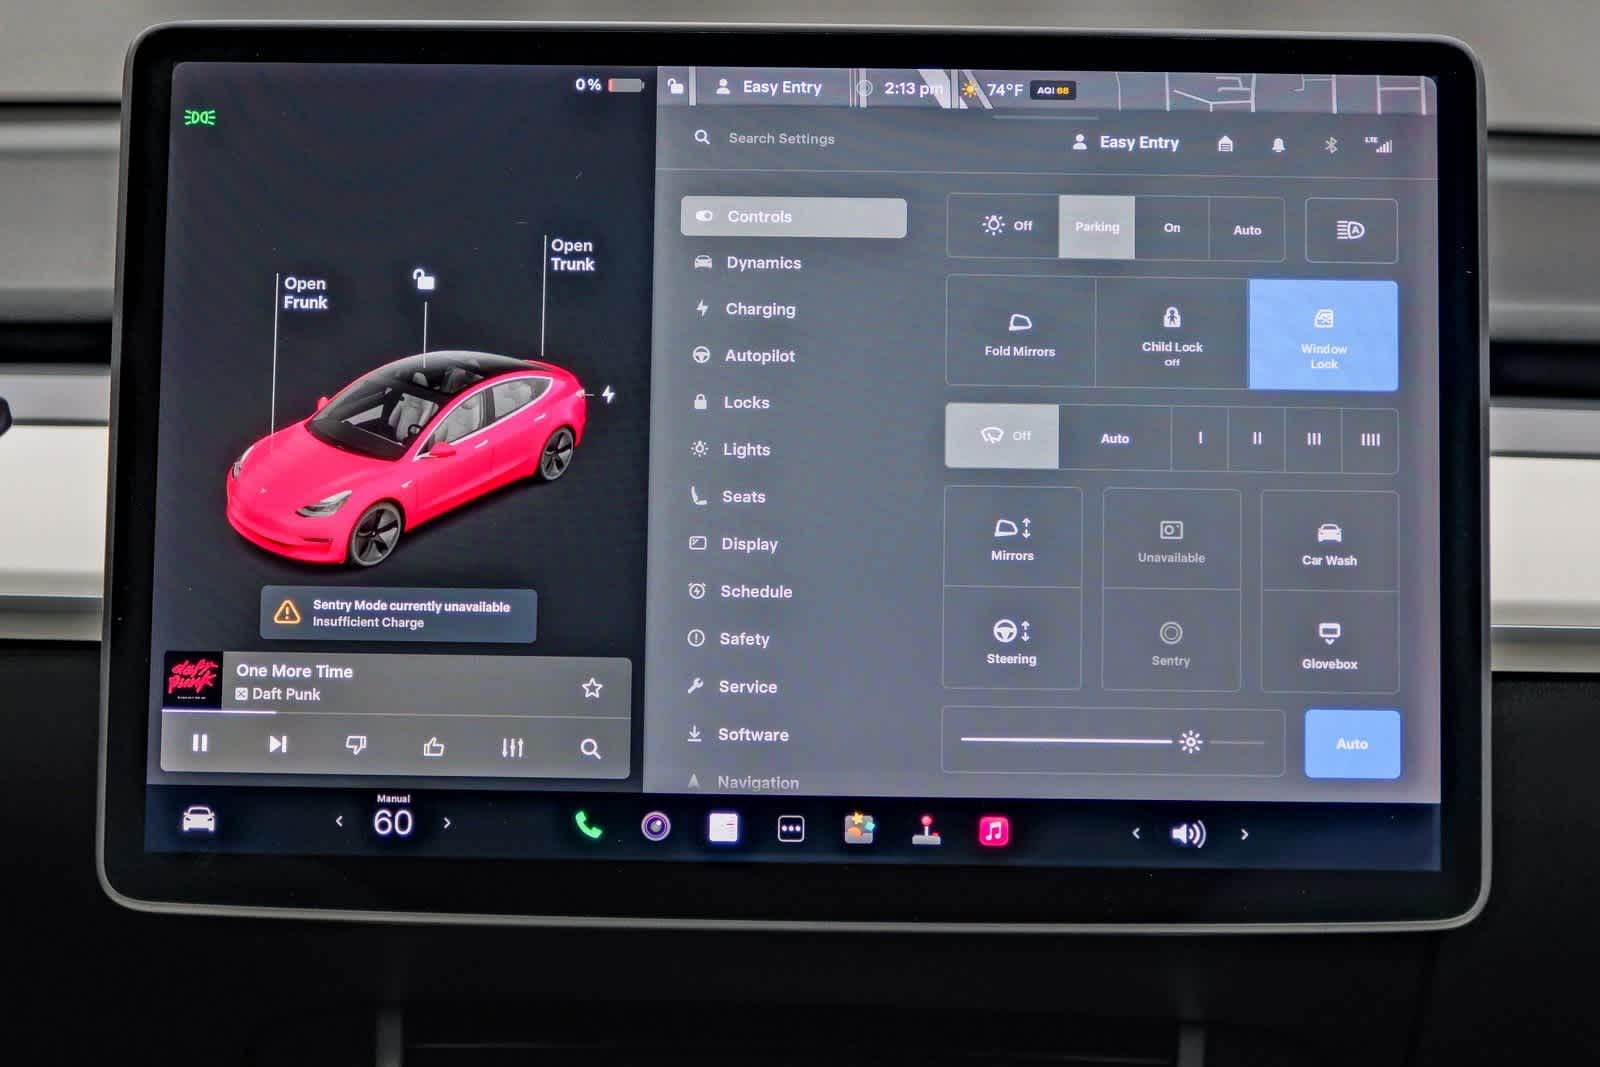The width and height of the screenshot is (1600, 1067).
Task: Set exterior lights to On
Action: tap(1172, 228)
